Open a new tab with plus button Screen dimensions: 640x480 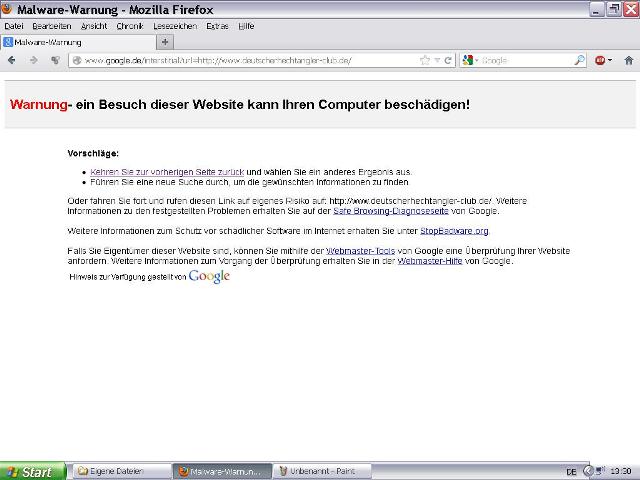pyautogui.click(x=165, y=42)
